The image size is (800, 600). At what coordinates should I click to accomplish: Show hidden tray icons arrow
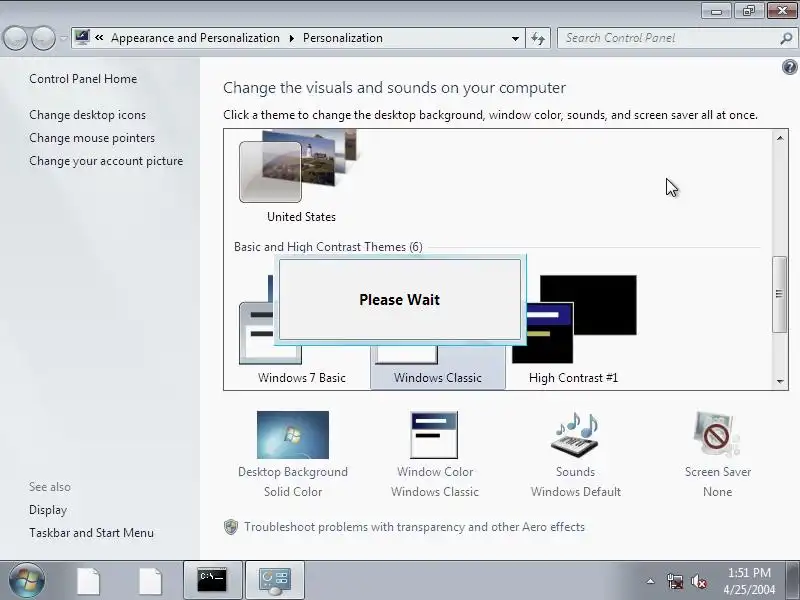(651, 581)
